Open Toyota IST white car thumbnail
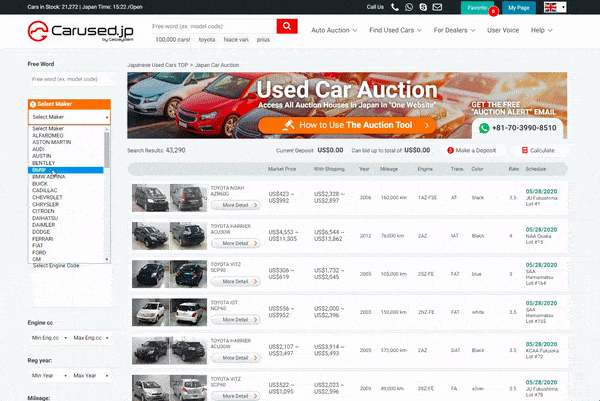 [x=150, y=313]
